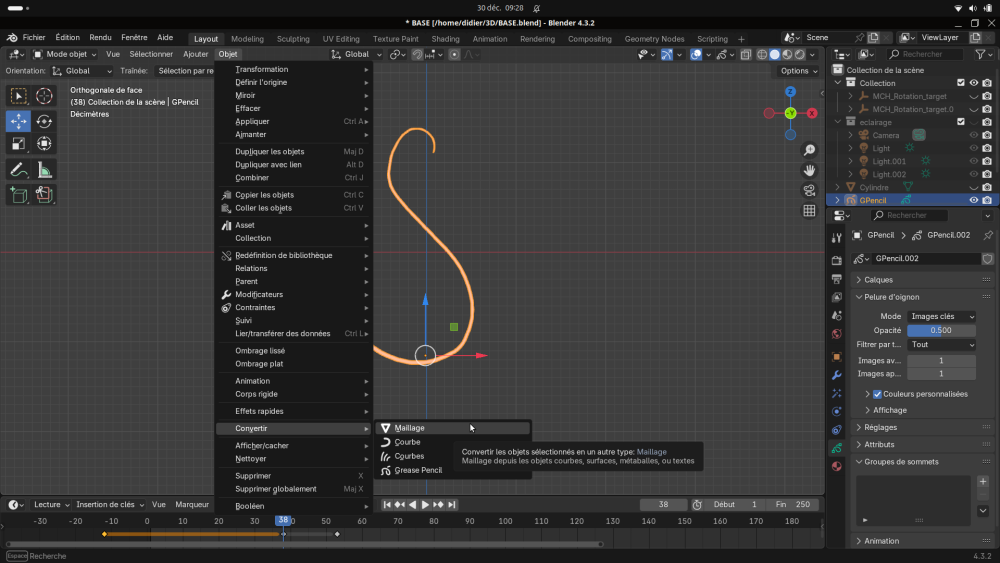Adjust the Opacité slider value
This screenshot has width=1000, height=563.
pos(941,330)
